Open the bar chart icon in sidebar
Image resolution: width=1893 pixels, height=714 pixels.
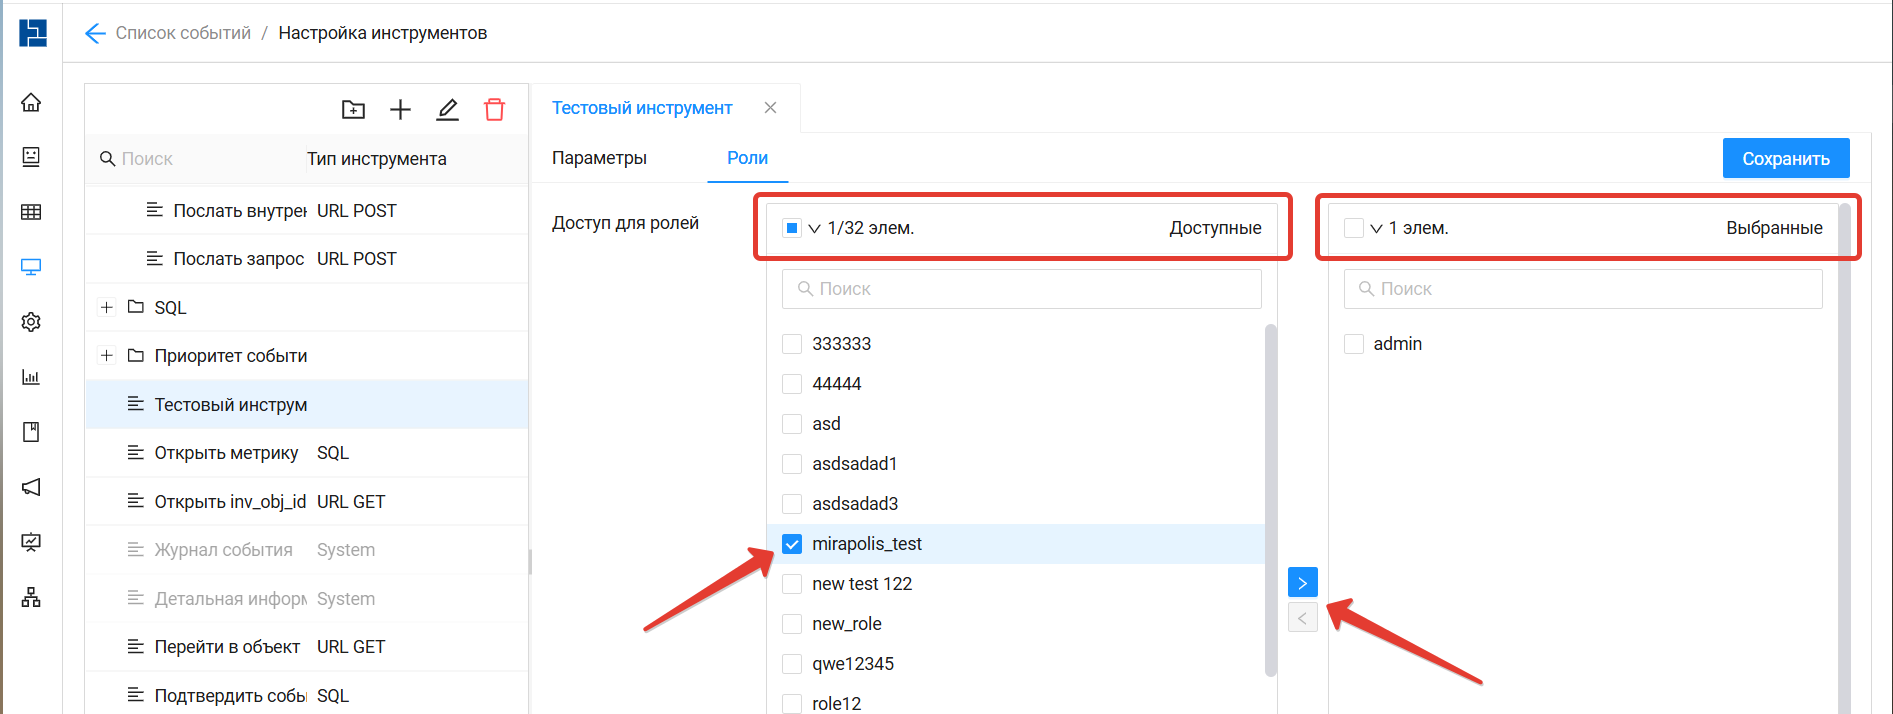(31, 377)
